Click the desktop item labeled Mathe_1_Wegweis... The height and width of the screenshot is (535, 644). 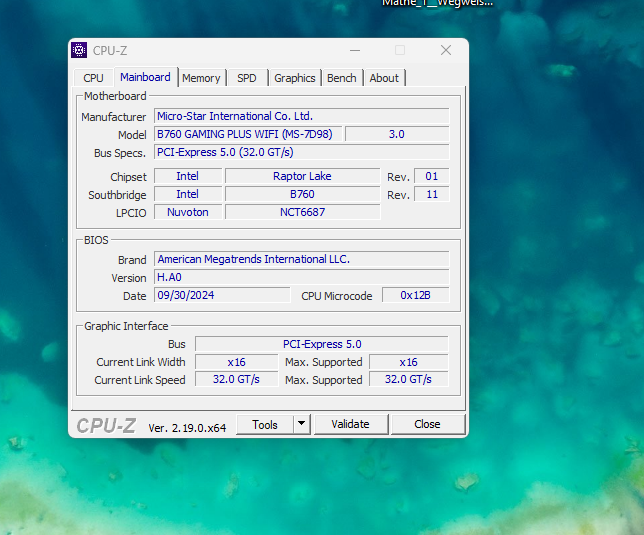click(x=437, y=3)
